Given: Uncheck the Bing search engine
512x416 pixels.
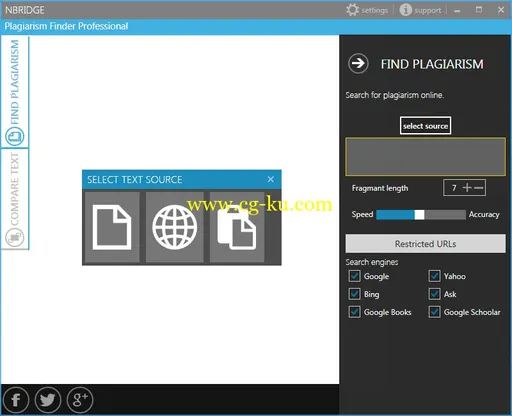Looking at the screenshot, I should tap(354, 294).
